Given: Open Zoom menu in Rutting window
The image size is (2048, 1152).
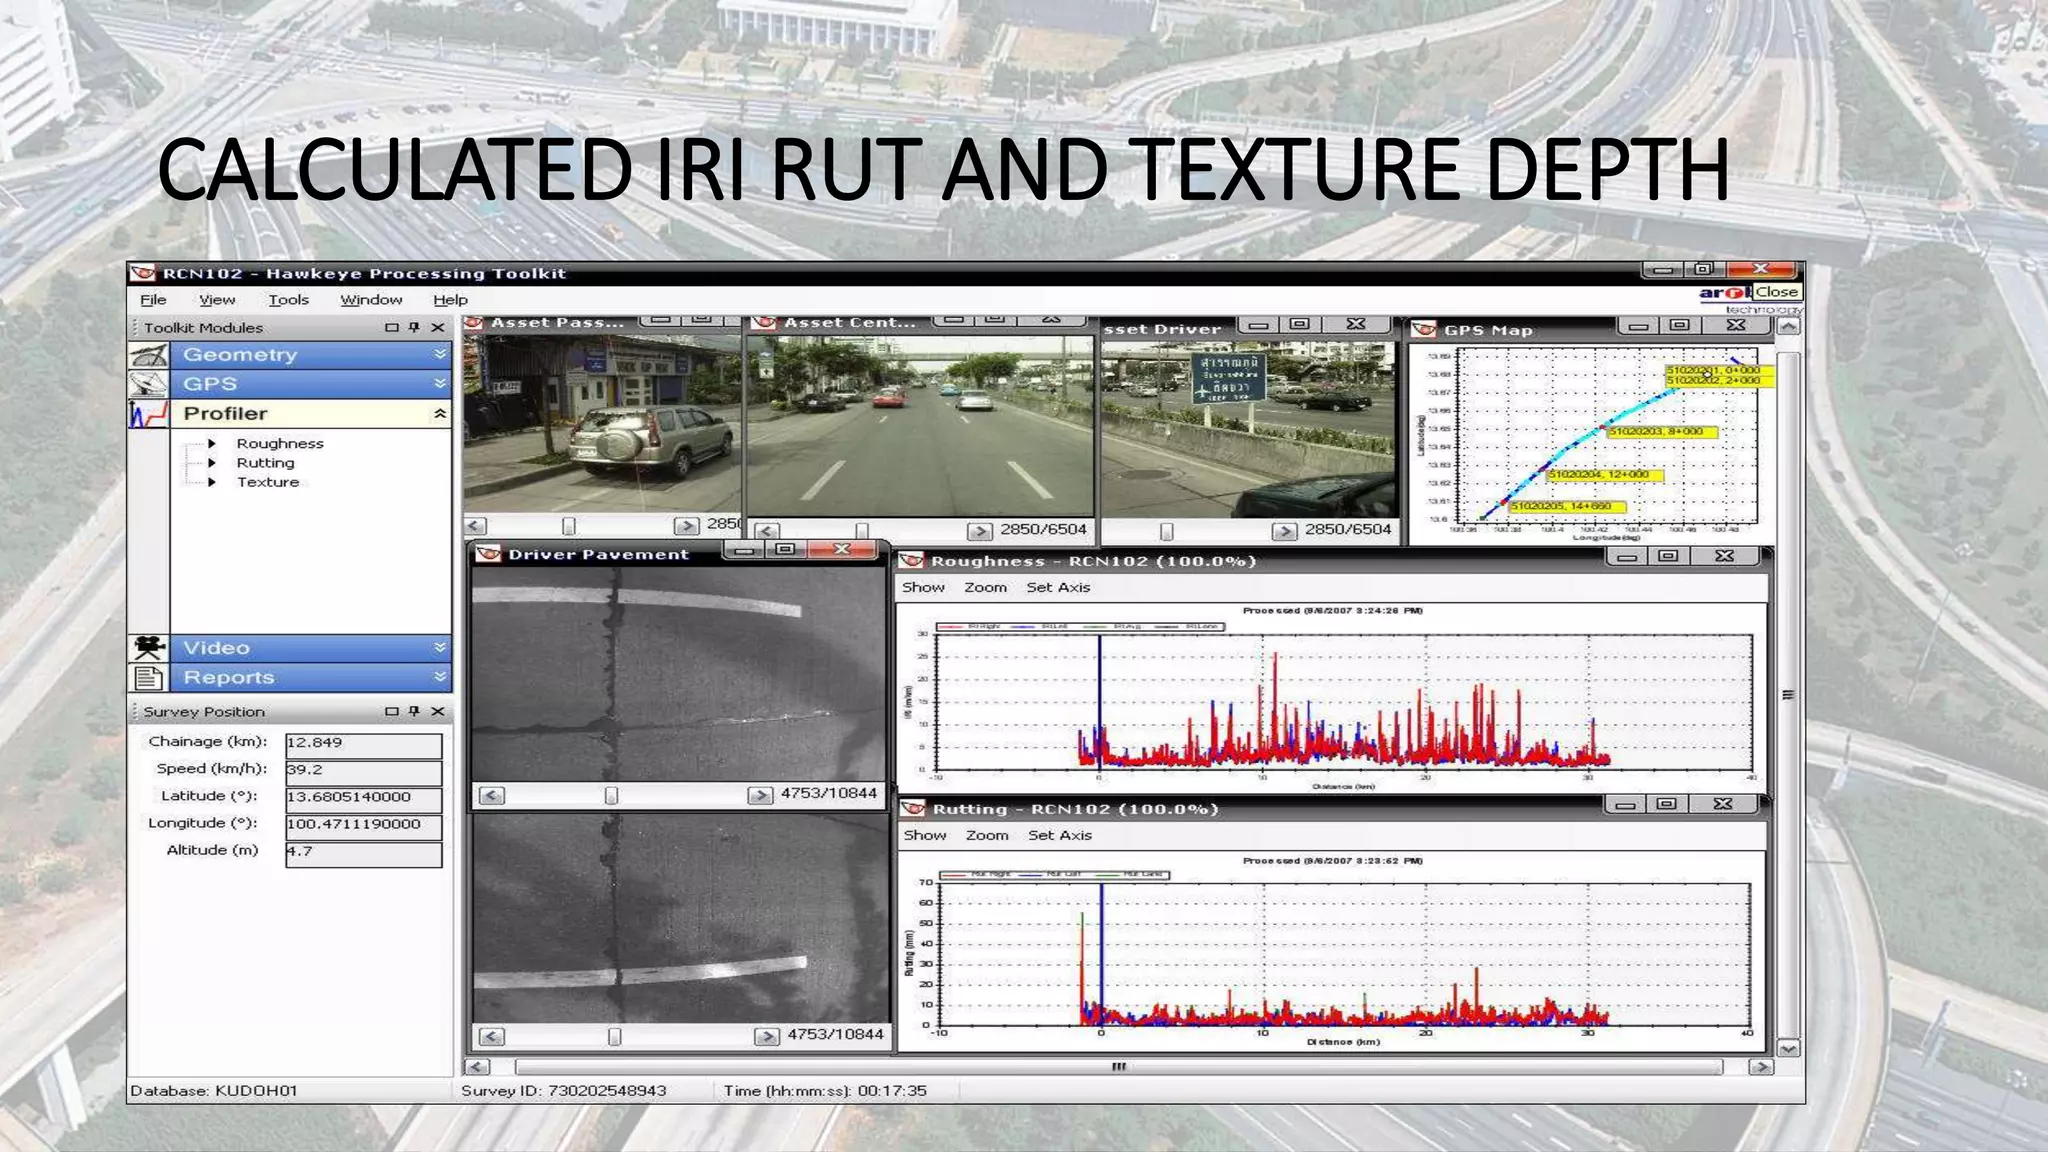Looking at the screenshot, I should pyautogui.click(x=987, y=835).
